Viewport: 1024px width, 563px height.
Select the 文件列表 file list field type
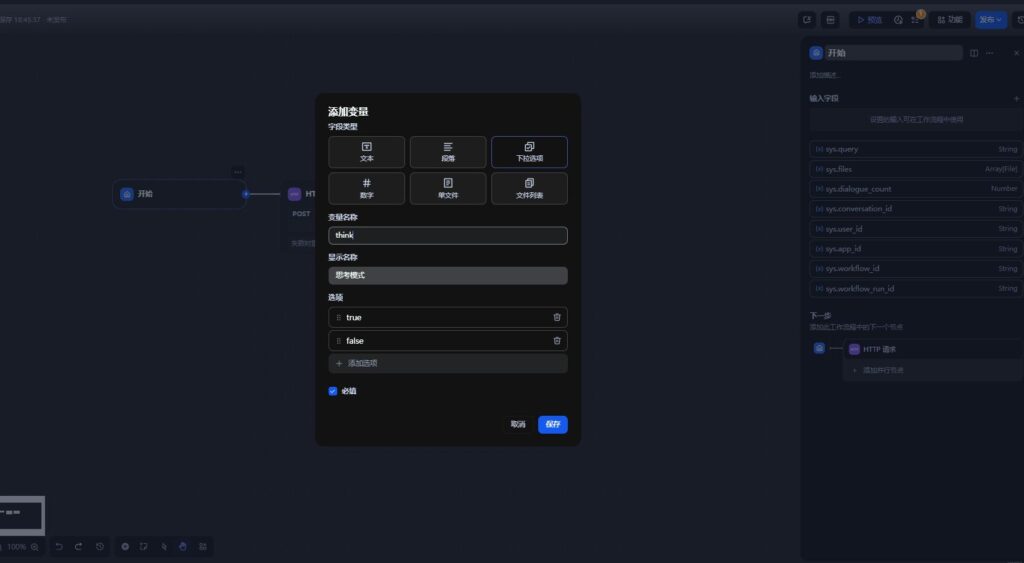click(x=529, y=189)
